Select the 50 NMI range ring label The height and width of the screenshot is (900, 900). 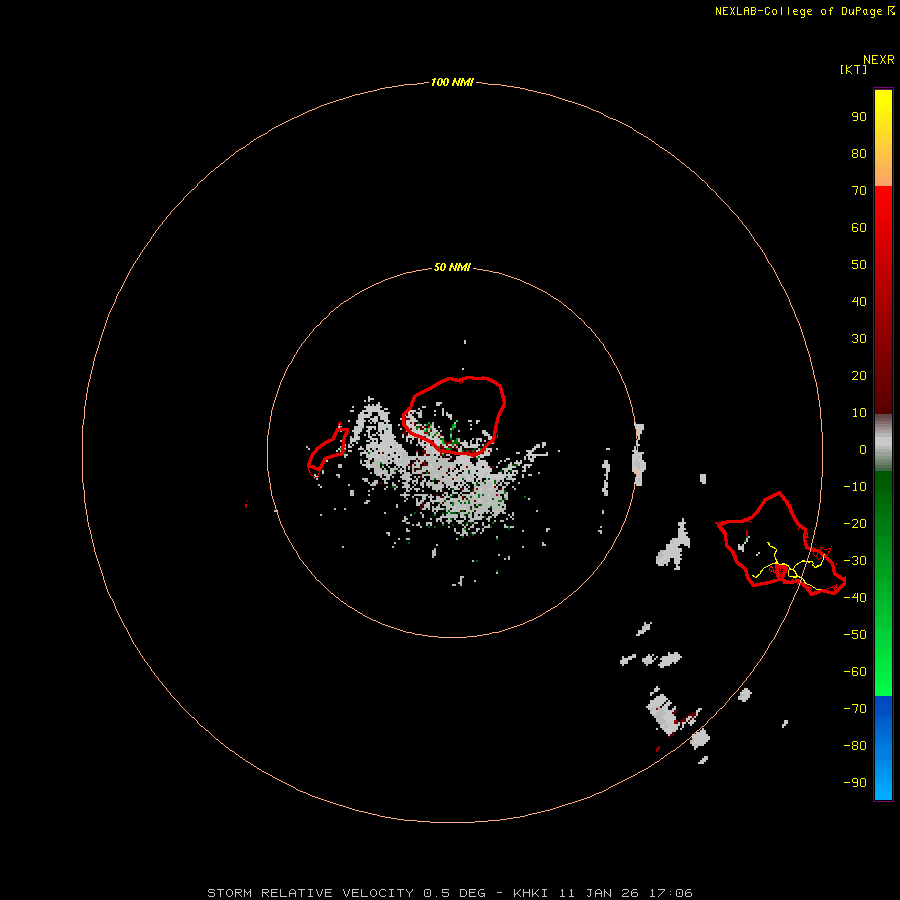(452, 267)
